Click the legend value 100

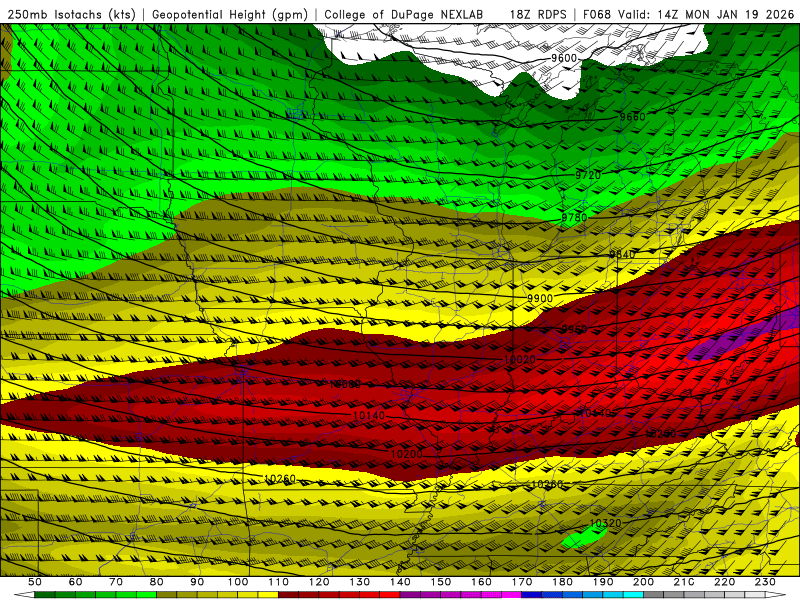[x=238, y=582]
